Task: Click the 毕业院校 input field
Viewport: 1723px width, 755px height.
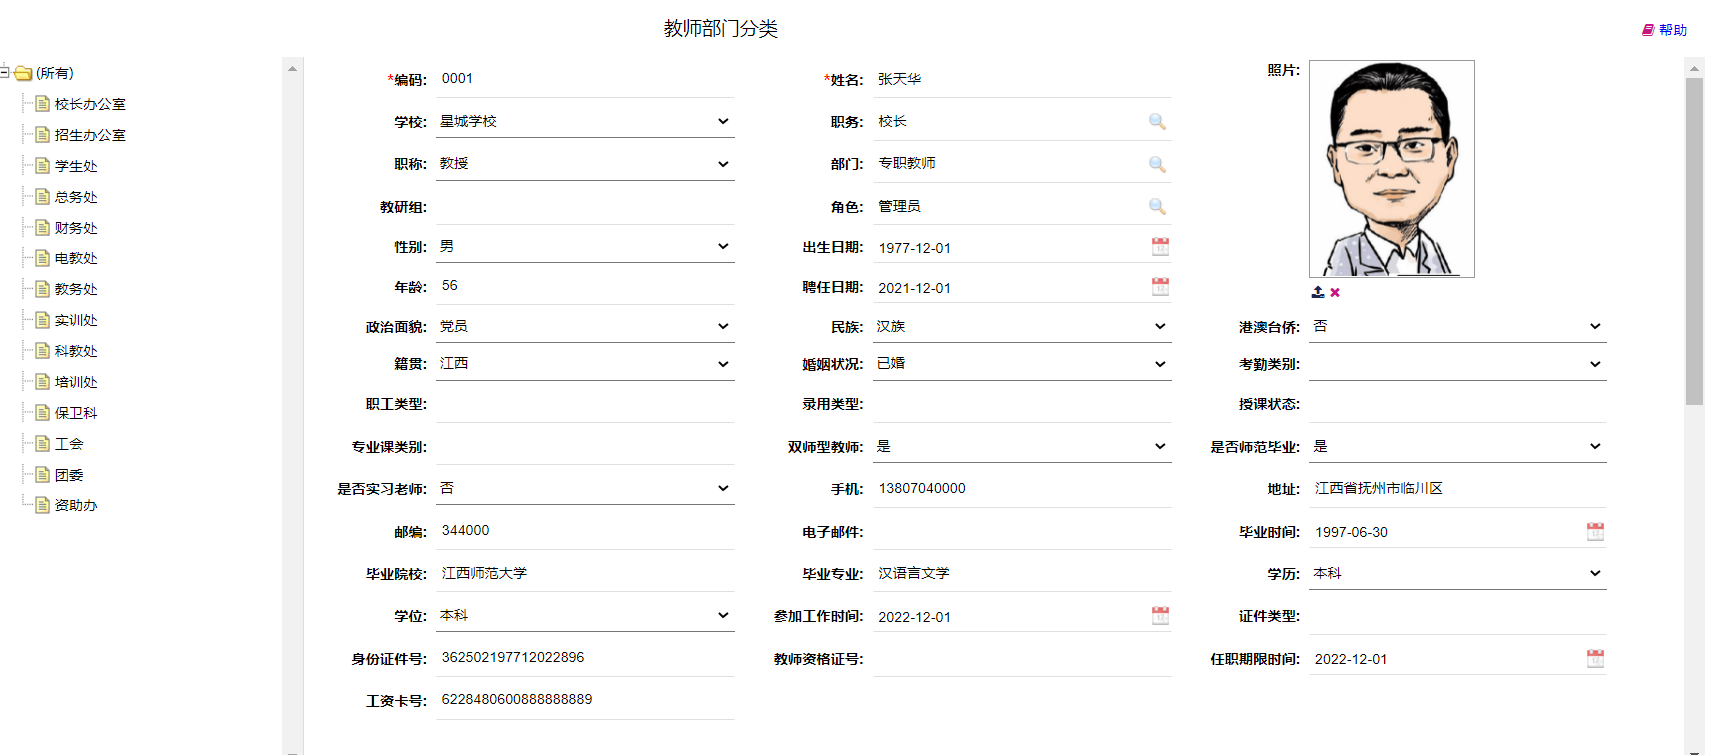Action: coord(585,573)
